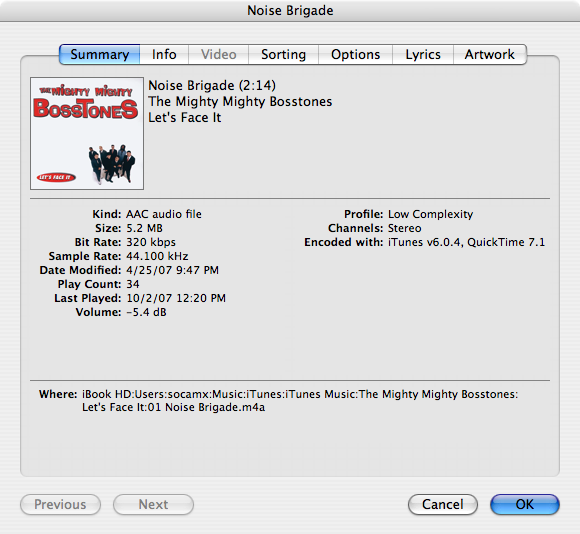The image size is (580, 534).
Task: Click the Previous button
Action: click(x=60, y=504)
